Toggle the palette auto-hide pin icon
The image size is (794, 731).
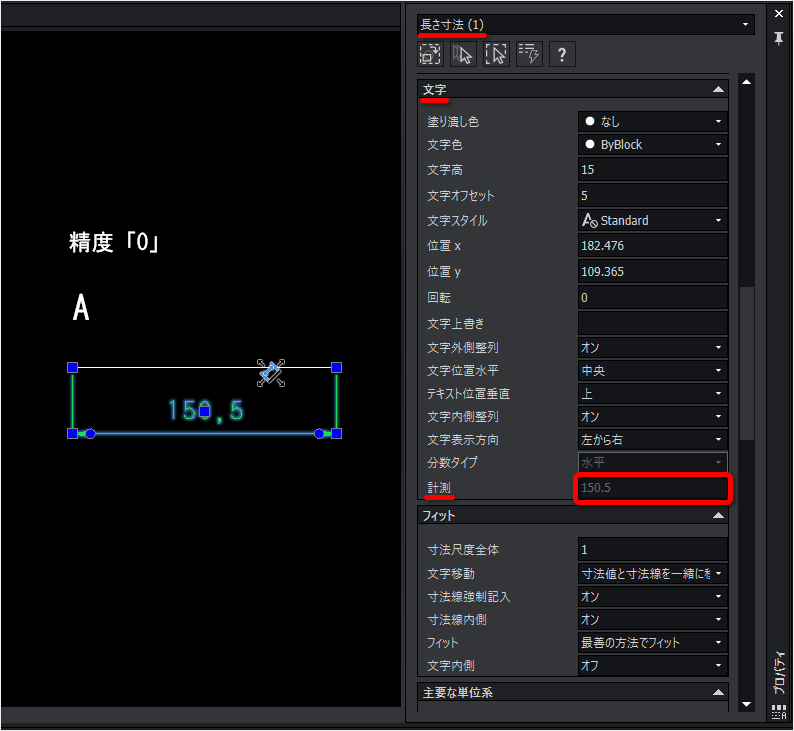pyautogui.click(x=779, y=38)
